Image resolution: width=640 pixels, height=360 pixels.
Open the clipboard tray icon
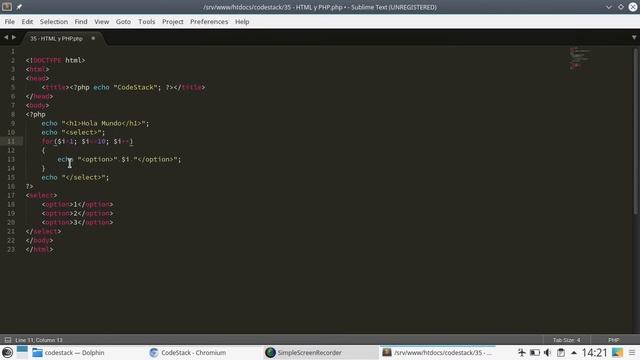click(561, 352)
